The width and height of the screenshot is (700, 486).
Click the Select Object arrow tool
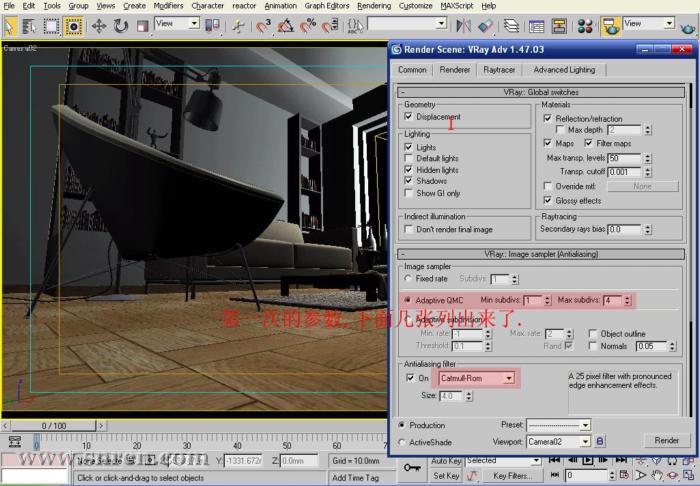(x=12, y=23)
